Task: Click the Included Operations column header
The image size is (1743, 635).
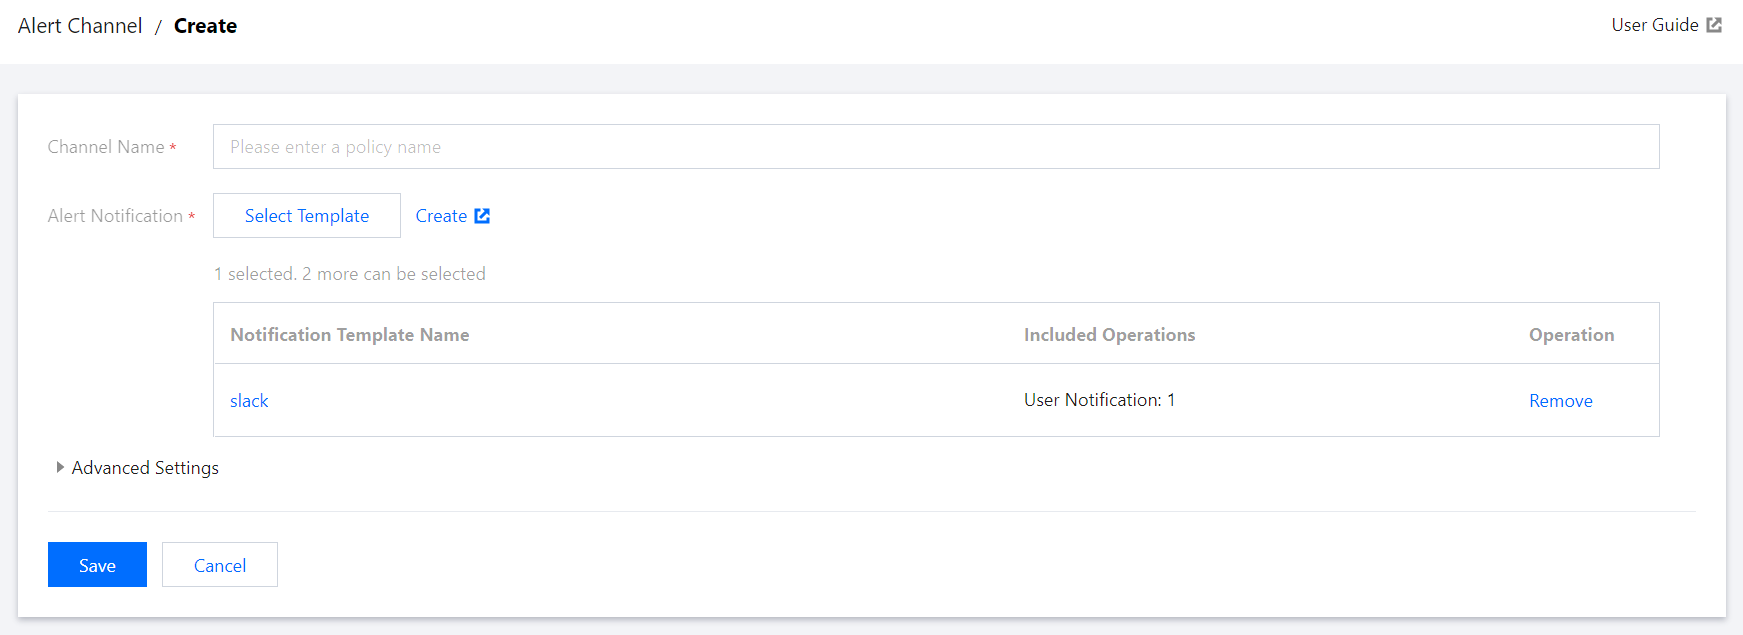Action: click(1109, 335)
